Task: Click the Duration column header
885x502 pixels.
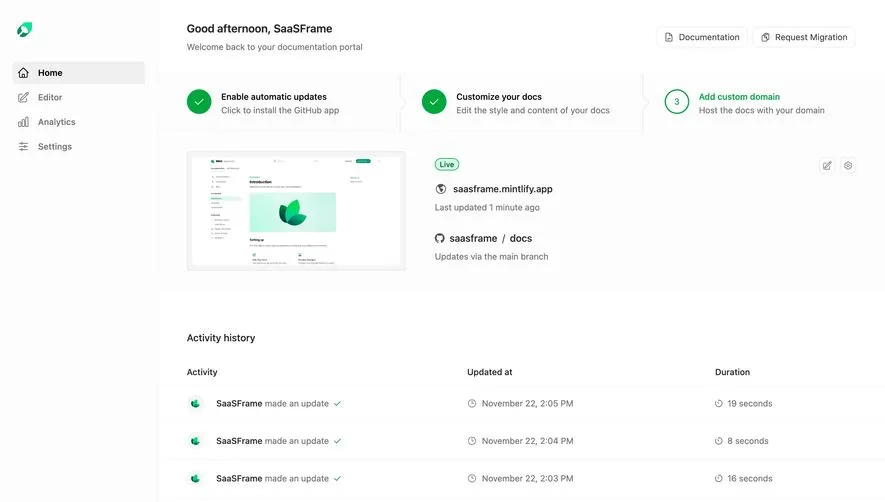Action: [x=732, y=372]
